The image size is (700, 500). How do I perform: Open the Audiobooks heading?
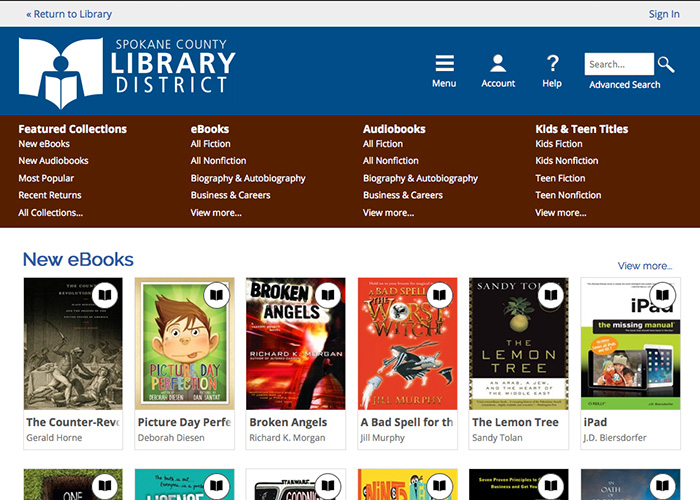[x=394, y=129]
